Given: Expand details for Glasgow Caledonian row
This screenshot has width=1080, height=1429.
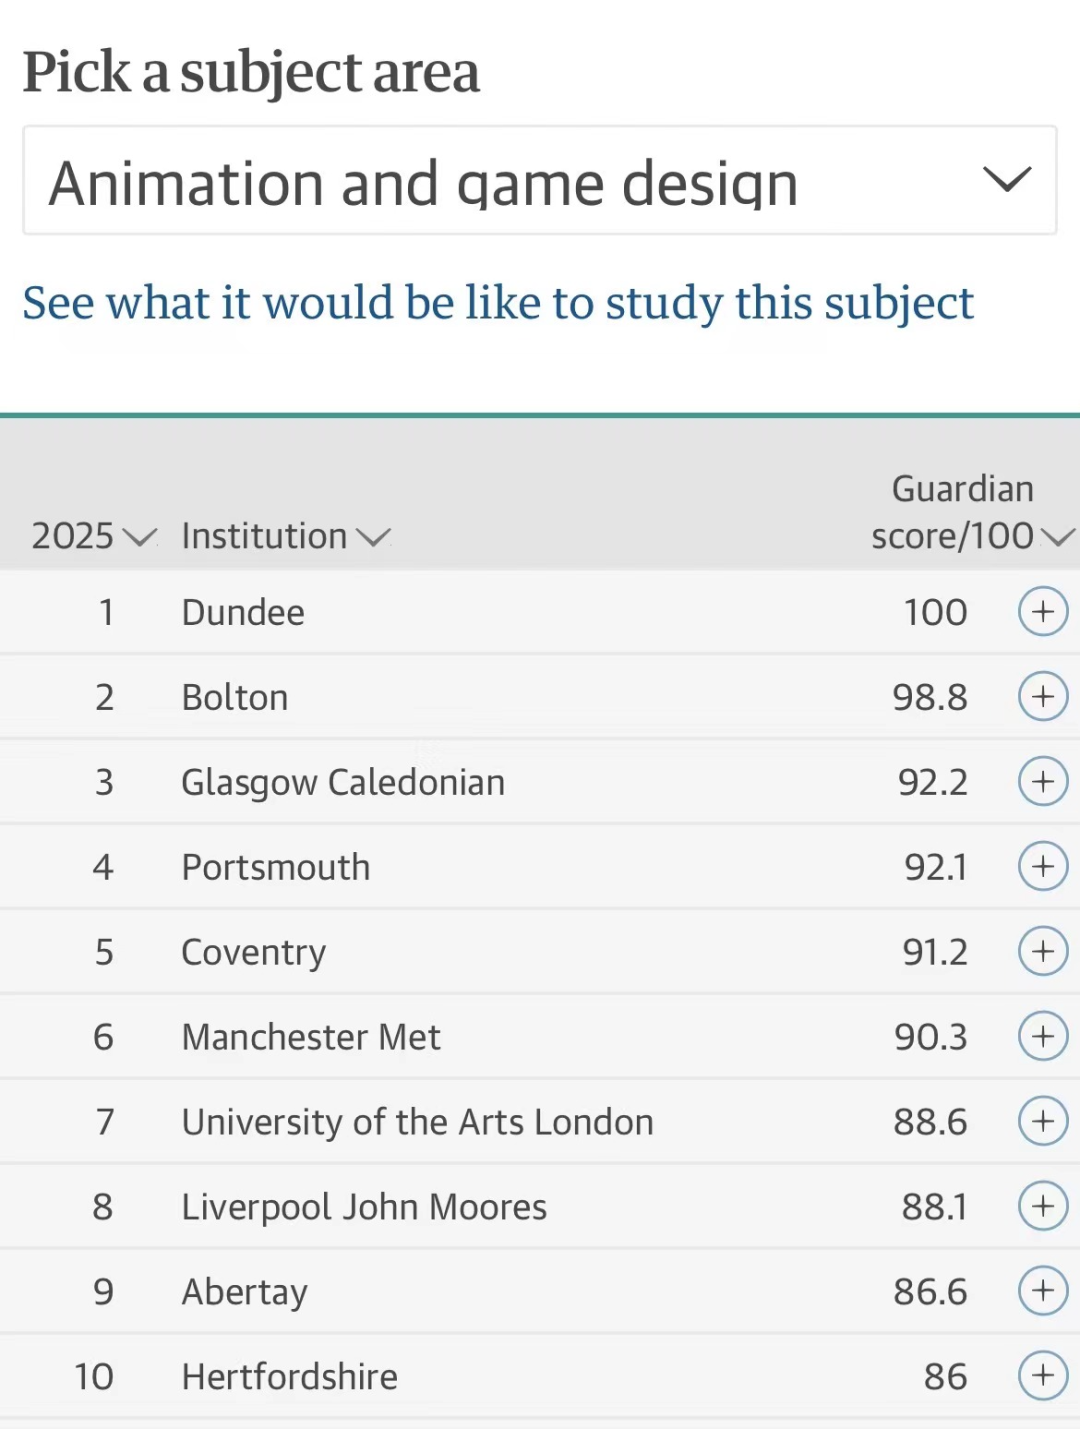Looking at the screenshot, I should point(1043,781).
